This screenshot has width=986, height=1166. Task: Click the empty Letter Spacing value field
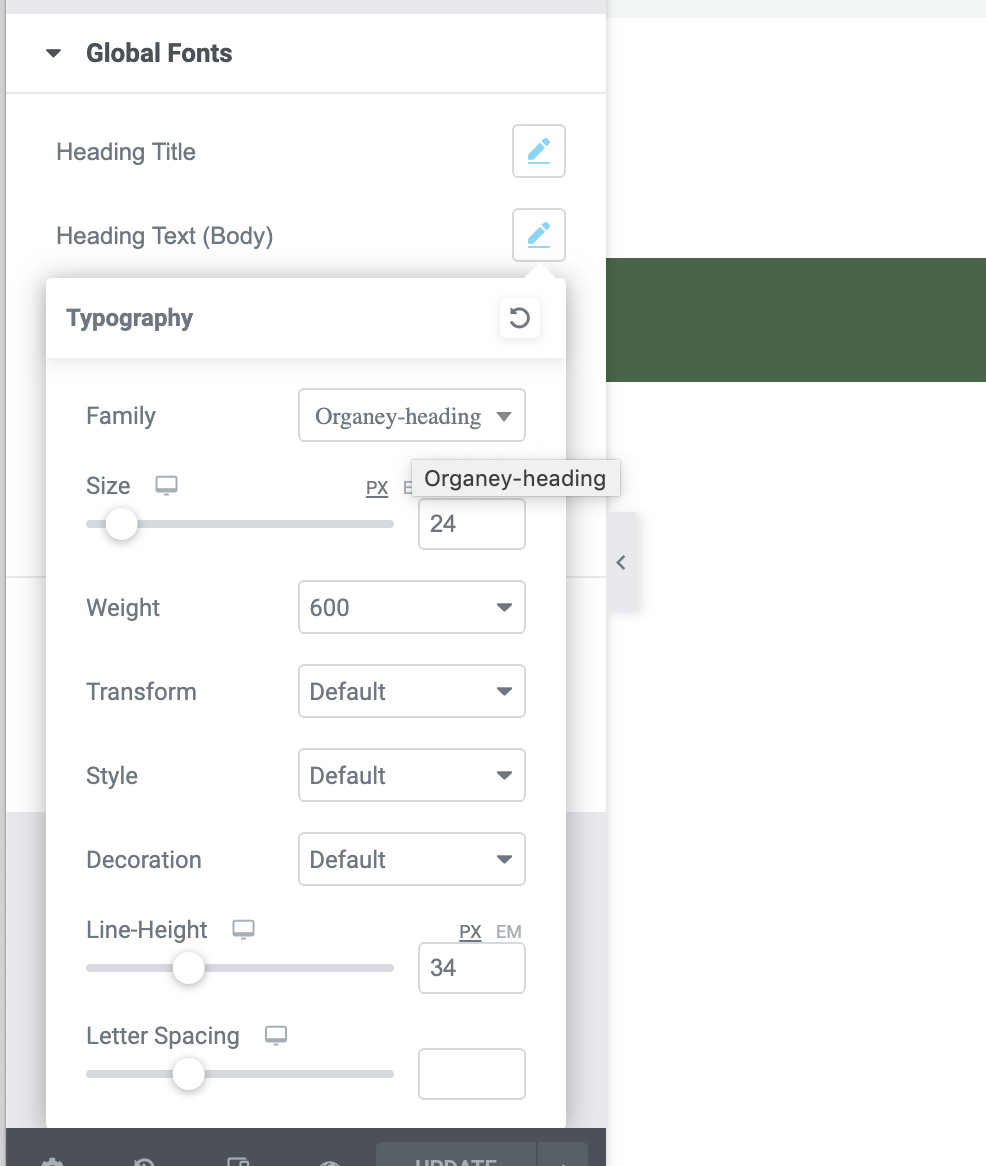471,1074
